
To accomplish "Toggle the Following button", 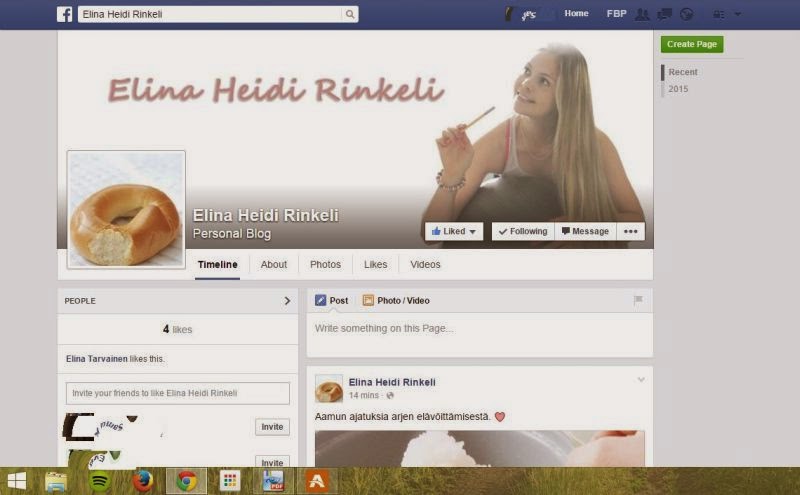I will [521, 231].
